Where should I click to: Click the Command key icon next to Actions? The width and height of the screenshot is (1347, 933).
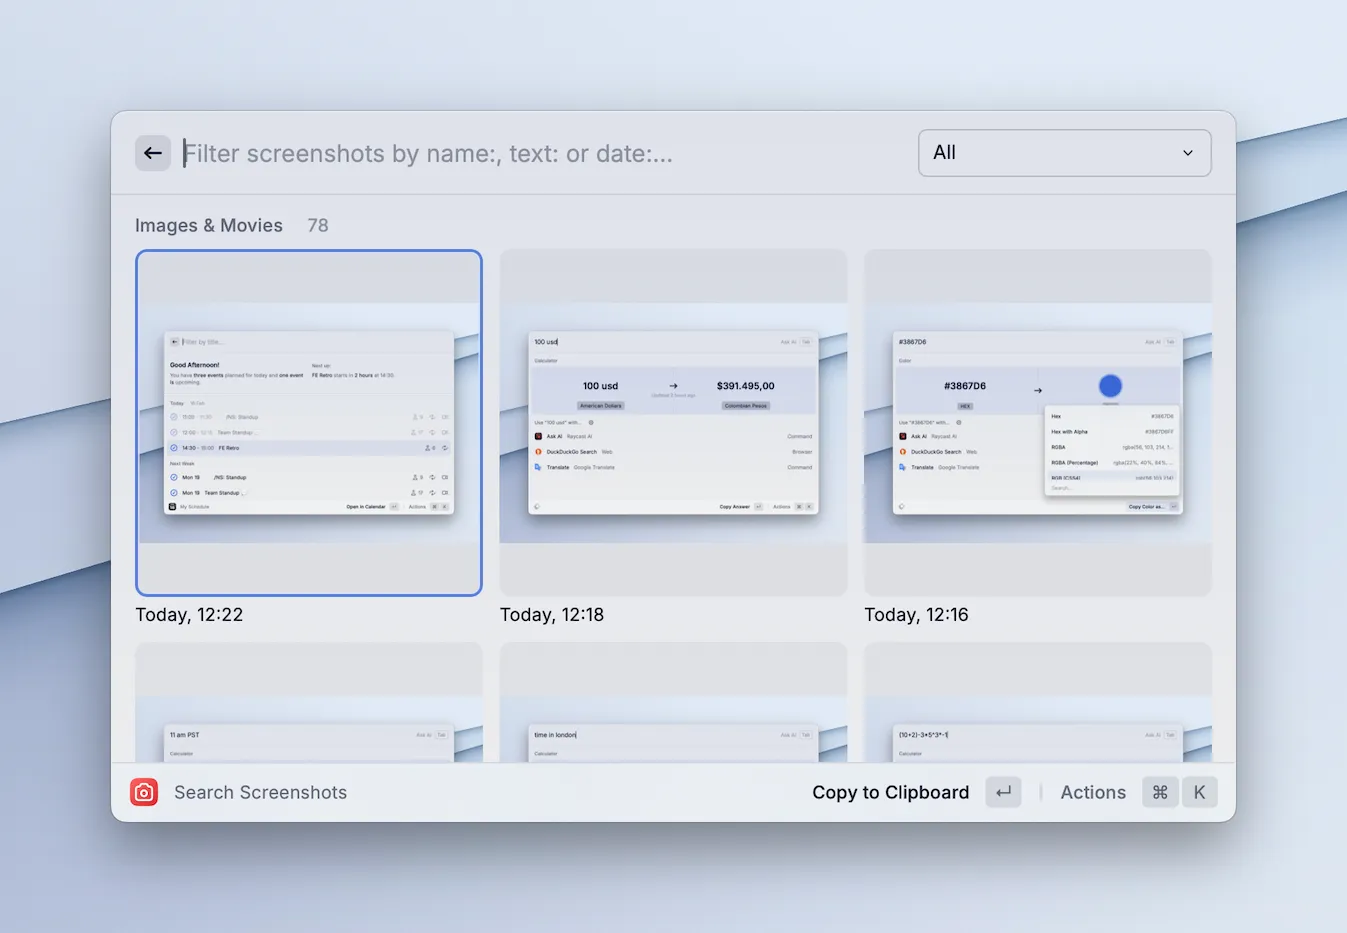point(1159,792)
